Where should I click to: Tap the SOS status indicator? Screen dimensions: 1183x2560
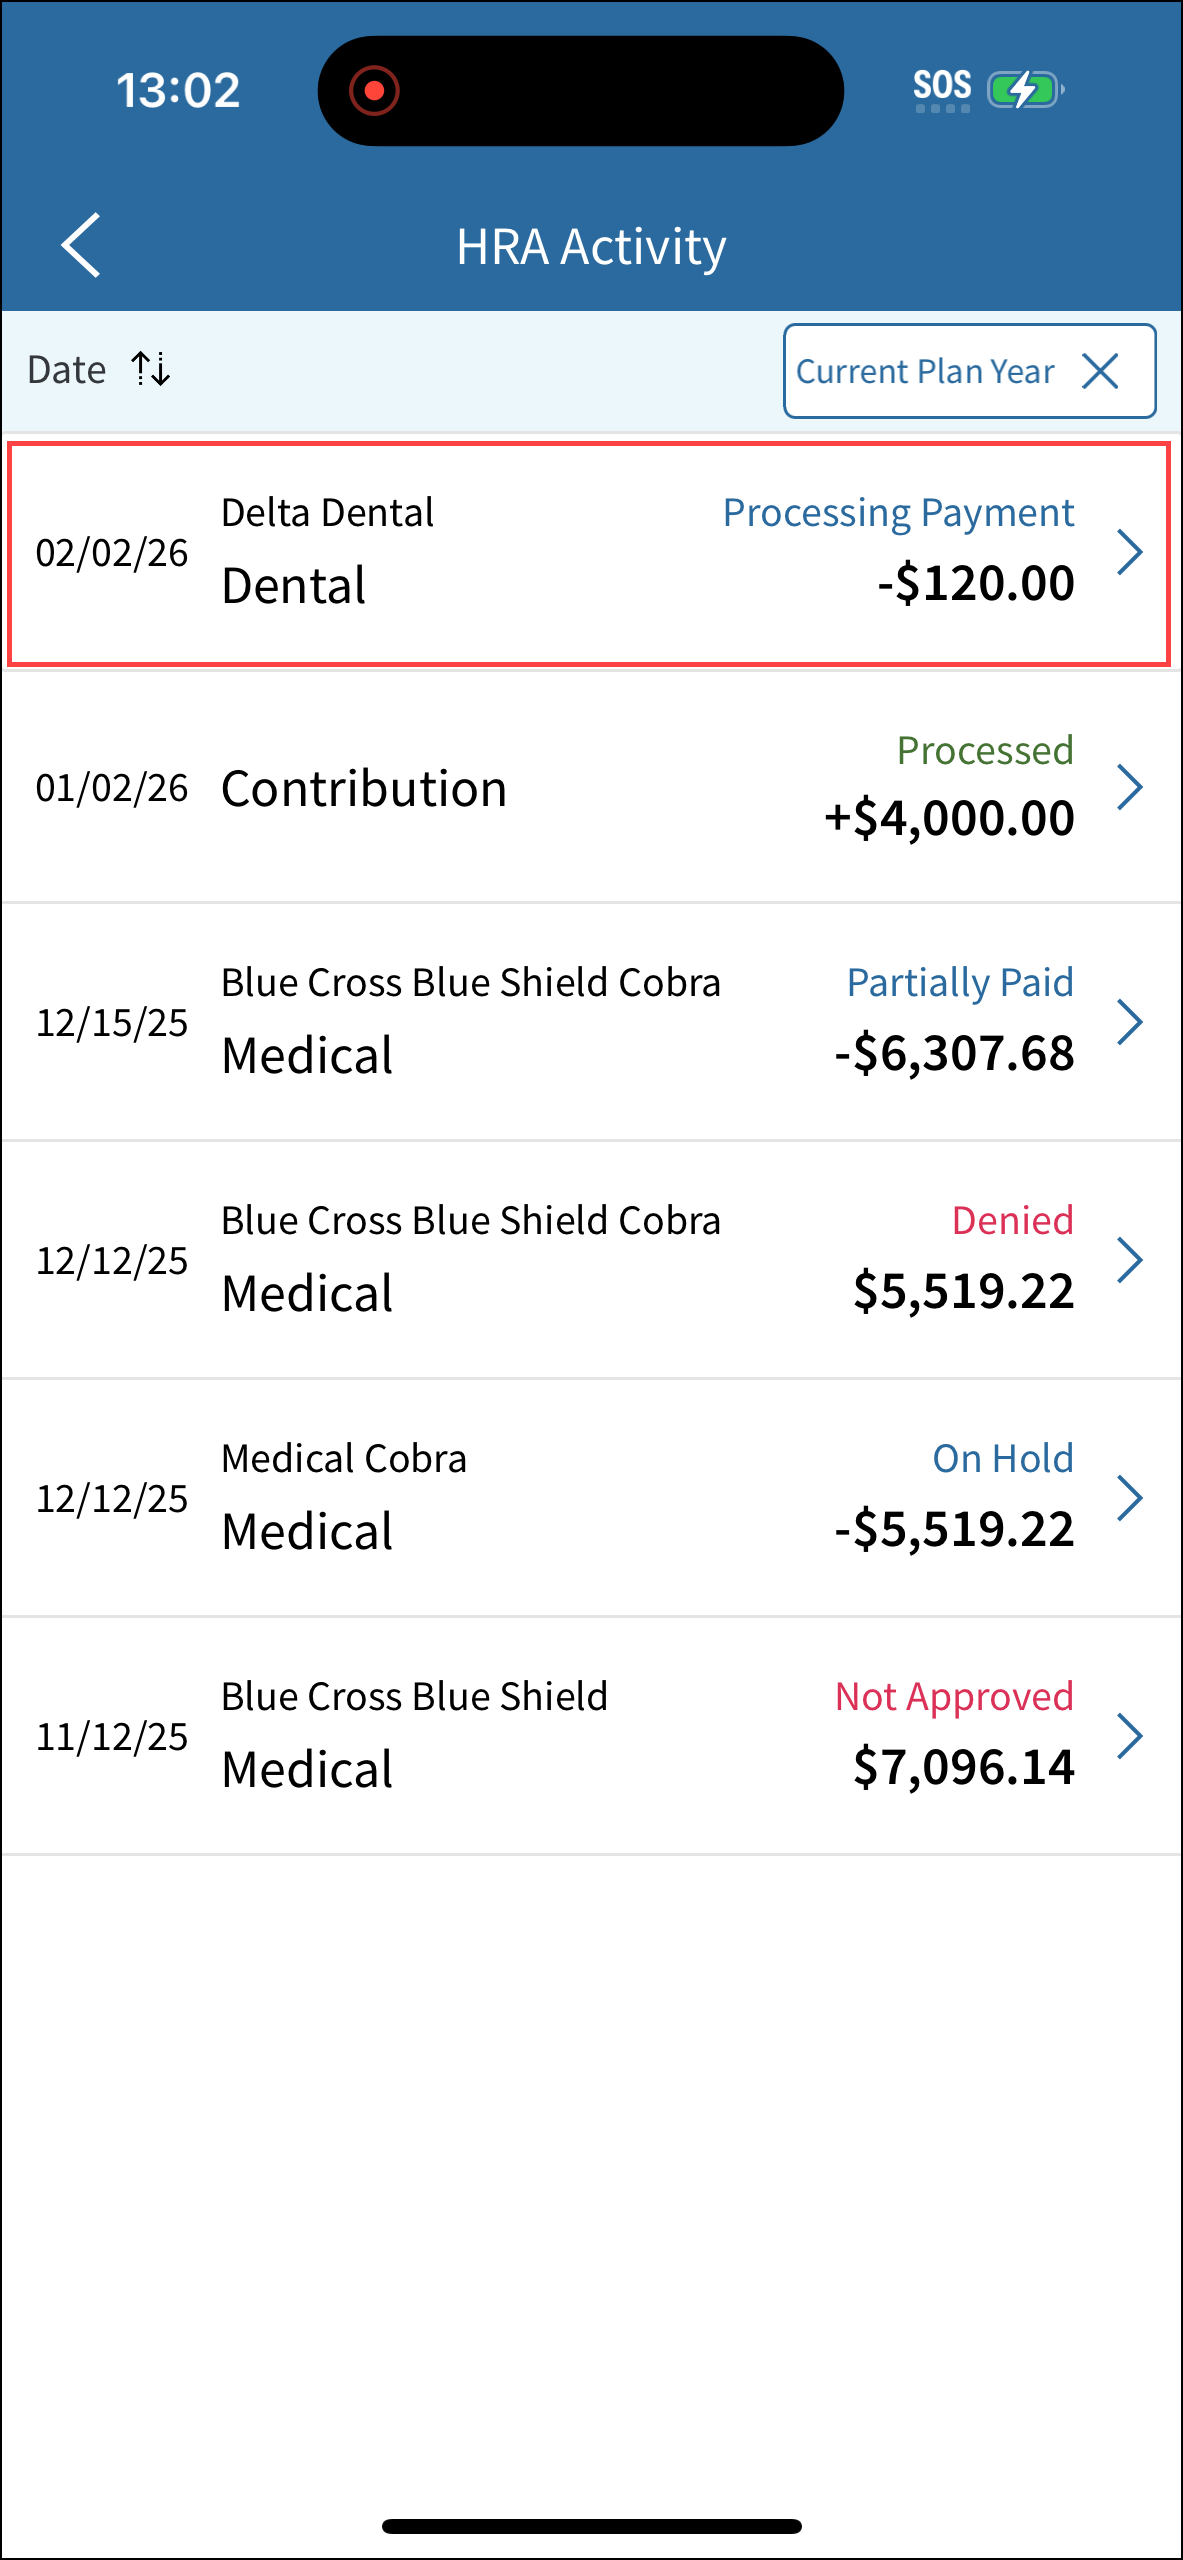click(942, 88)
